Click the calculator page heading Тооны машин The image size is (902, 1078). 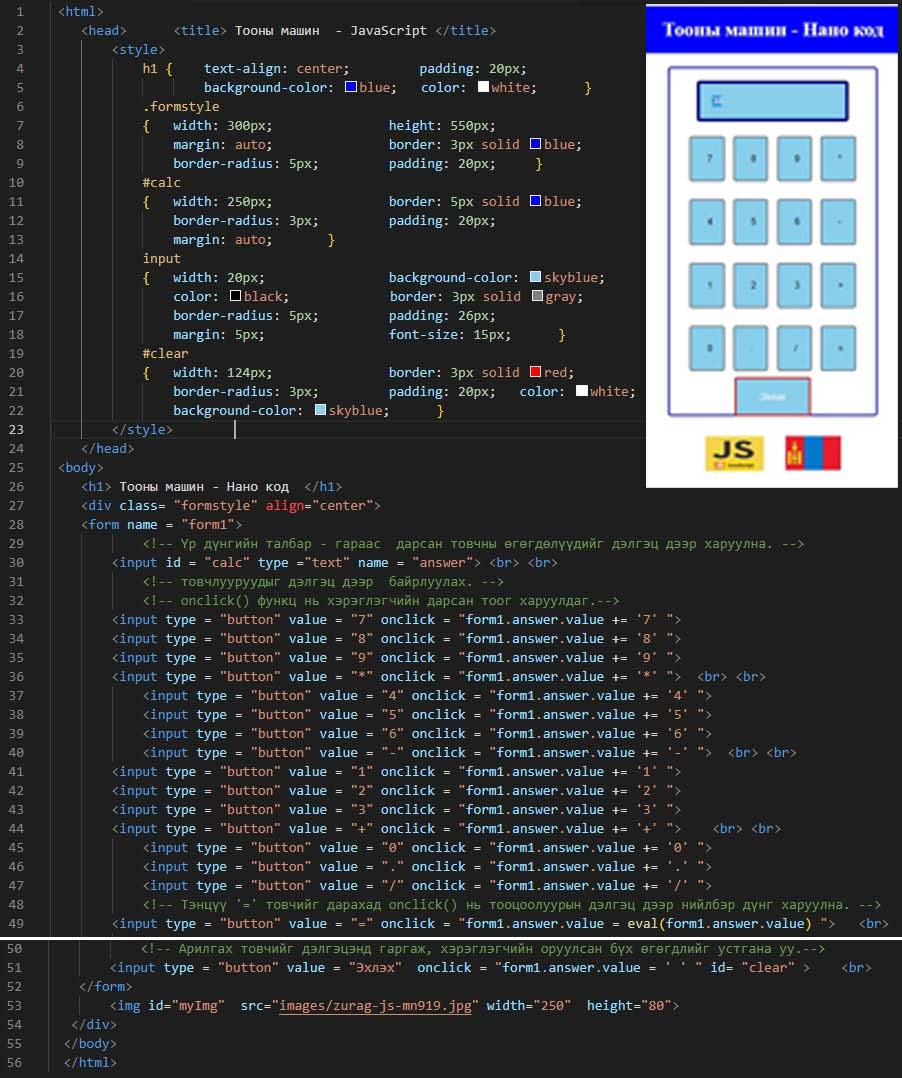coord(772,30)
